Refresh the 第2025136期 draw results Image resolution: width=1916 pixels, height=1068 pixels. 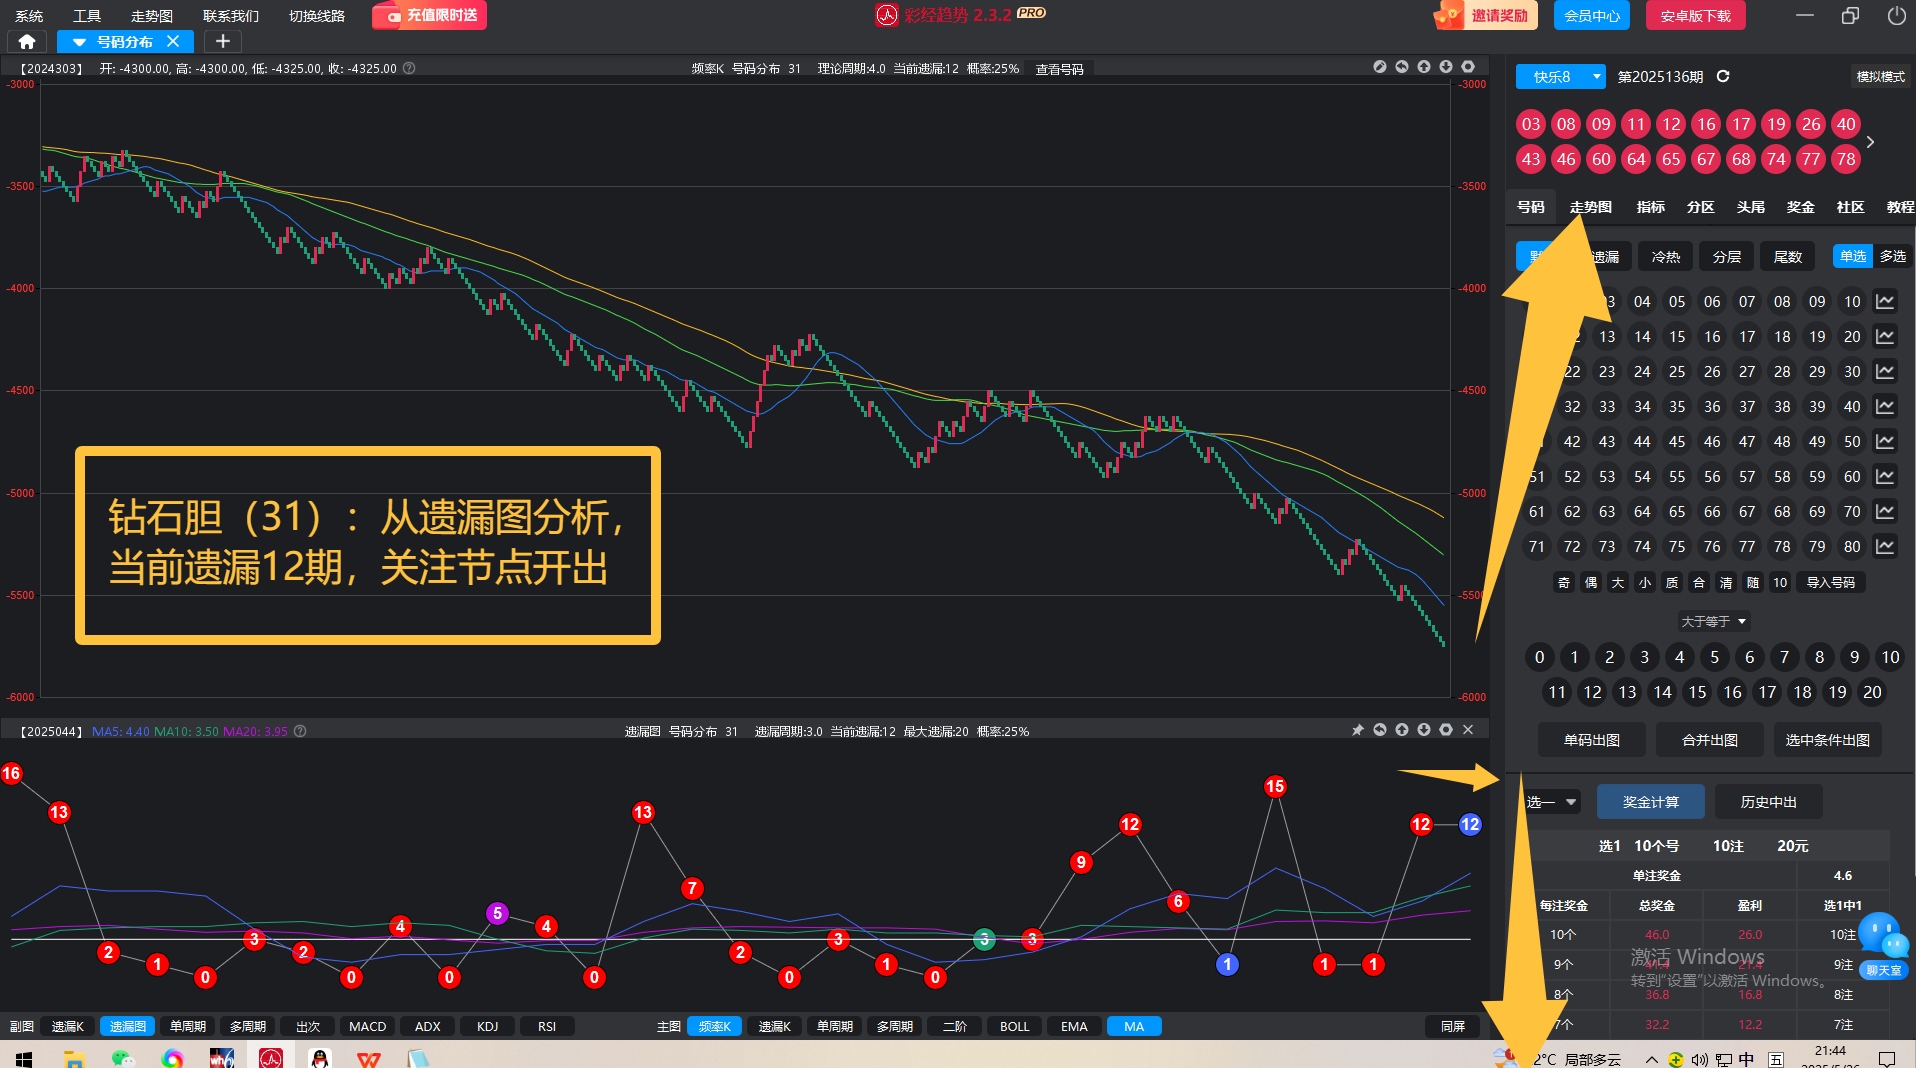point(1723,76)
